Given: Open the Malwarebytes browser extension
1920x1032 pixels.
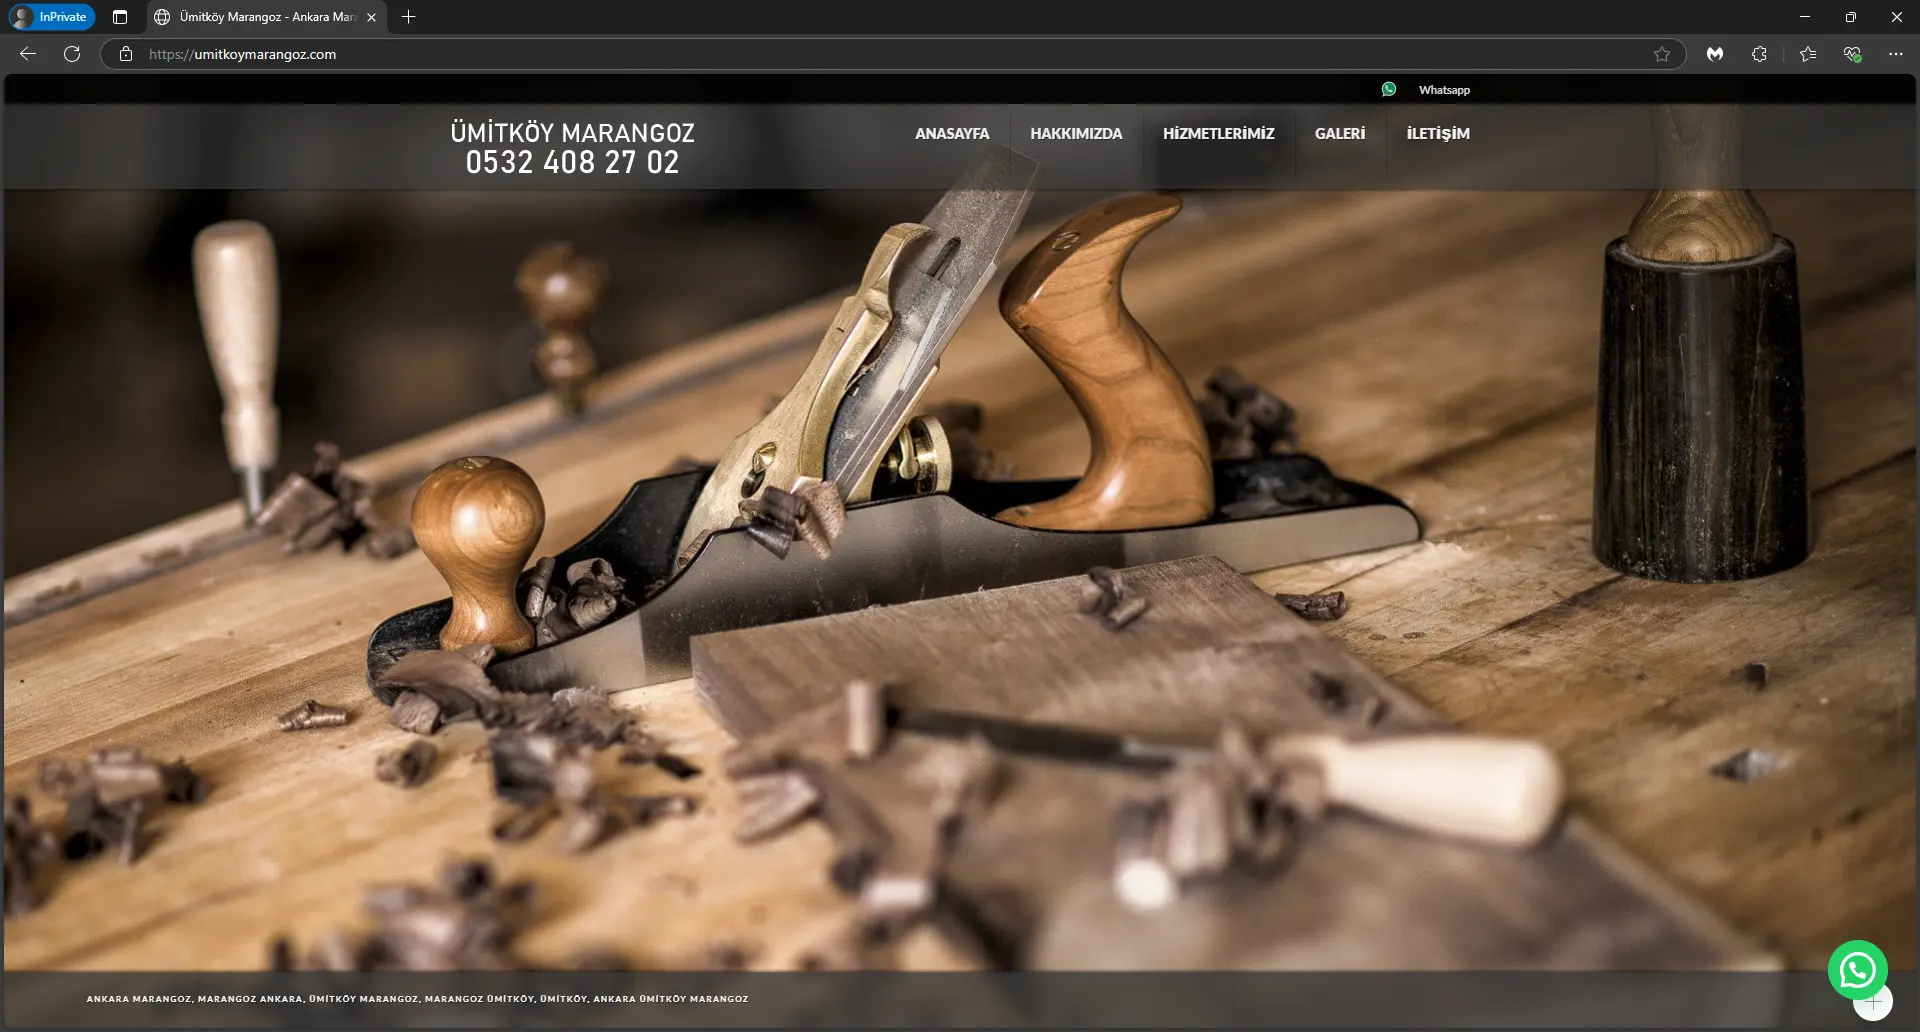Looking at the screenshot, I should [1715, 54].
